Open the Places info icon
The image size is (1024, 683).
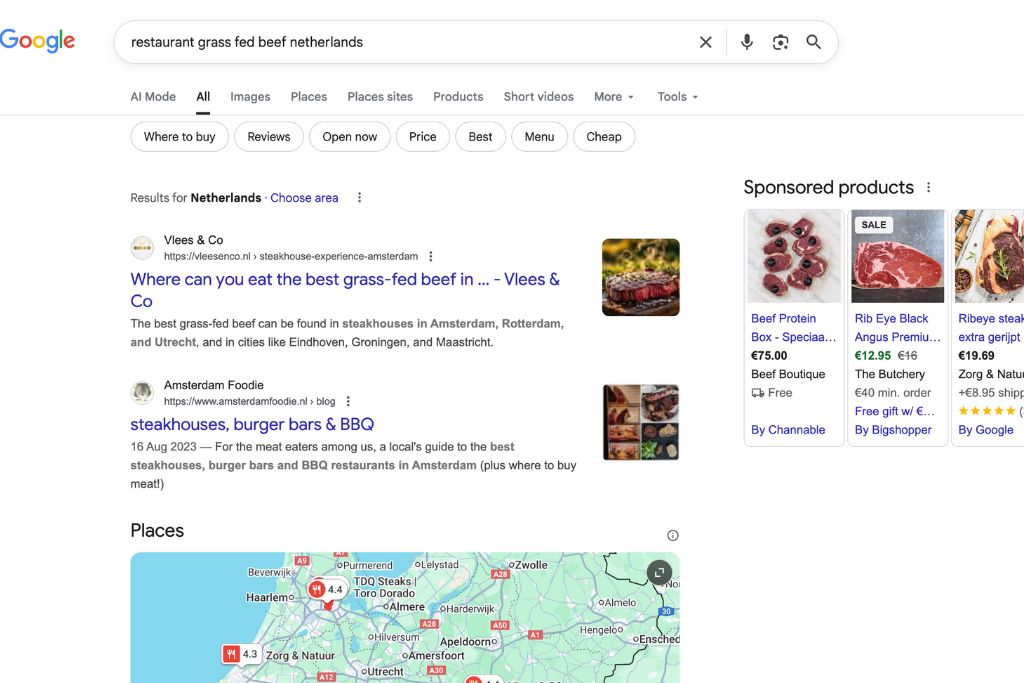(673, 535)
